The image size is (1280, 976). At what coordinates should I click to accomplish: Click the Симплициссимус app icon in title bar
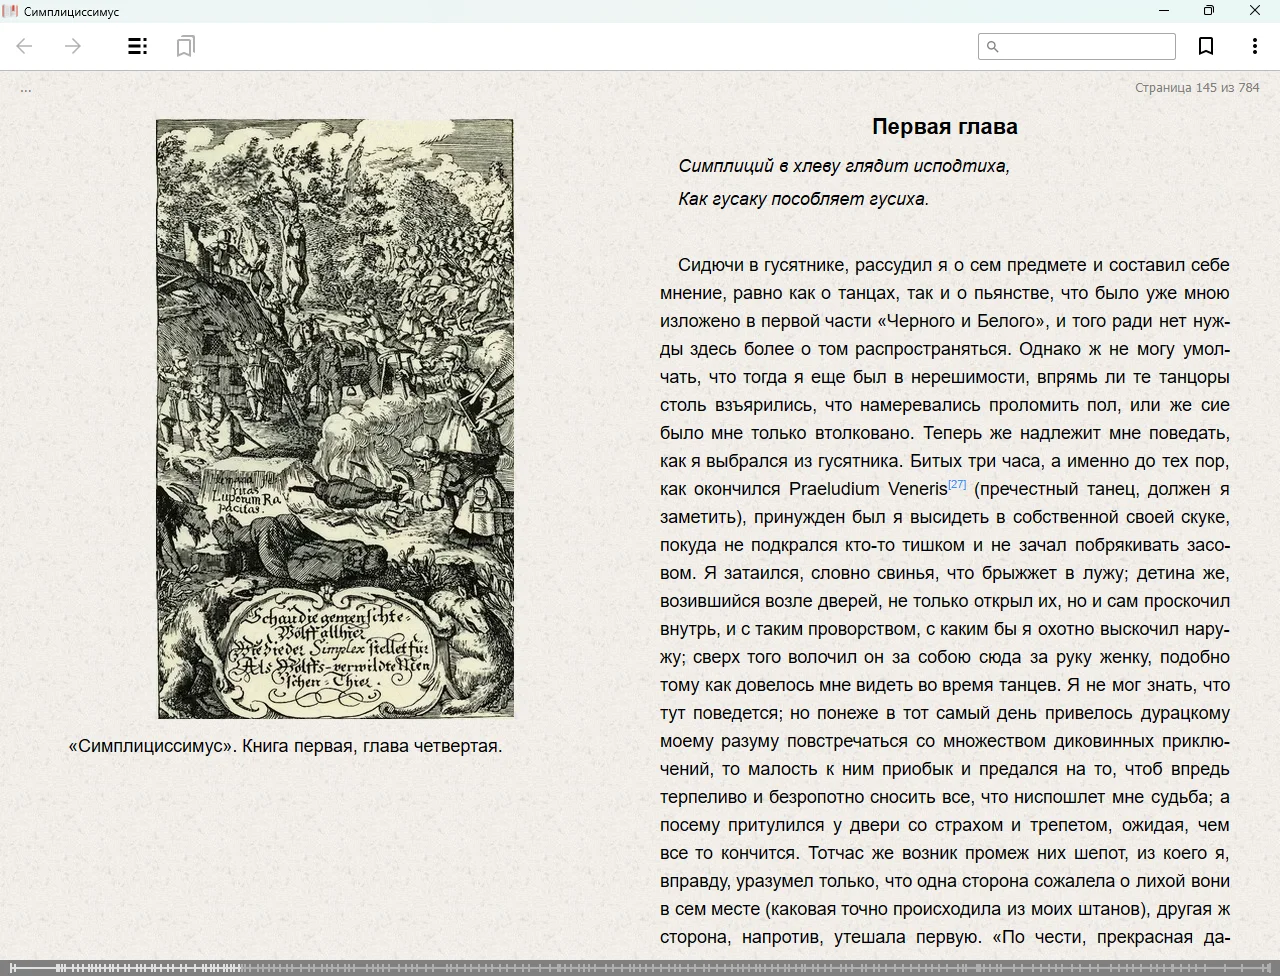coord(11,11)
